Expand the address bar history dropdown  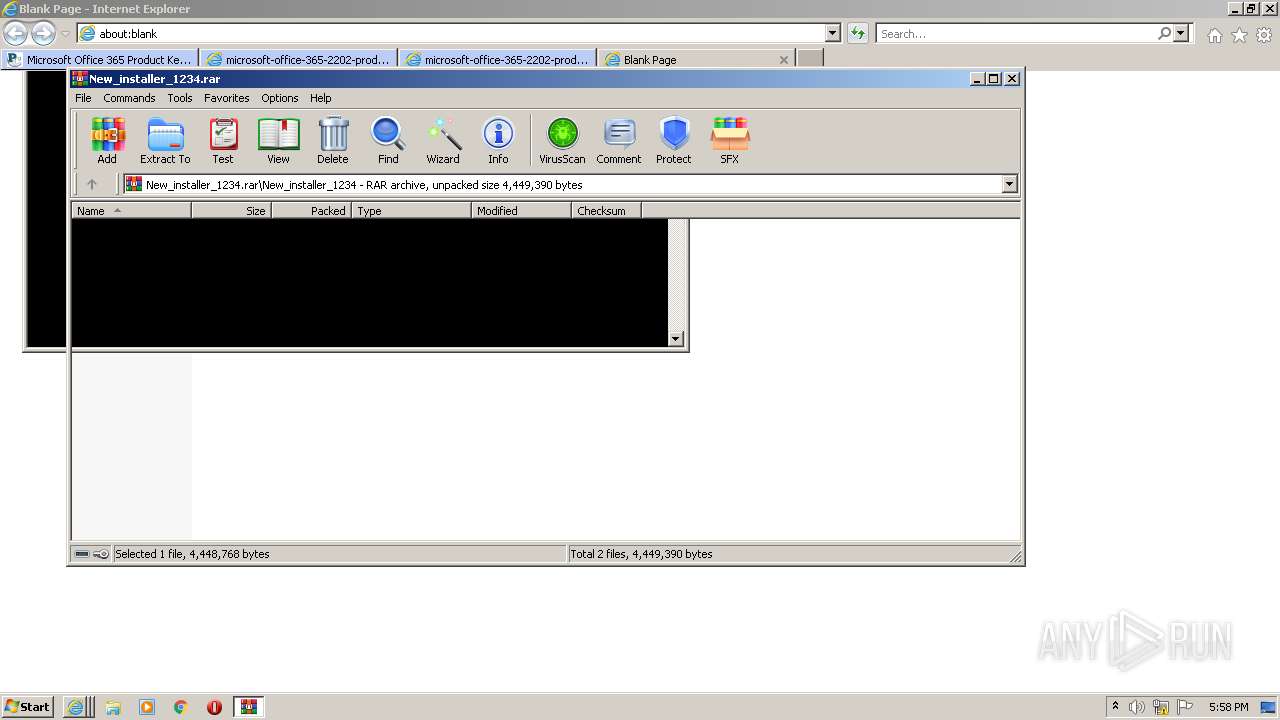tap(833, 34)
